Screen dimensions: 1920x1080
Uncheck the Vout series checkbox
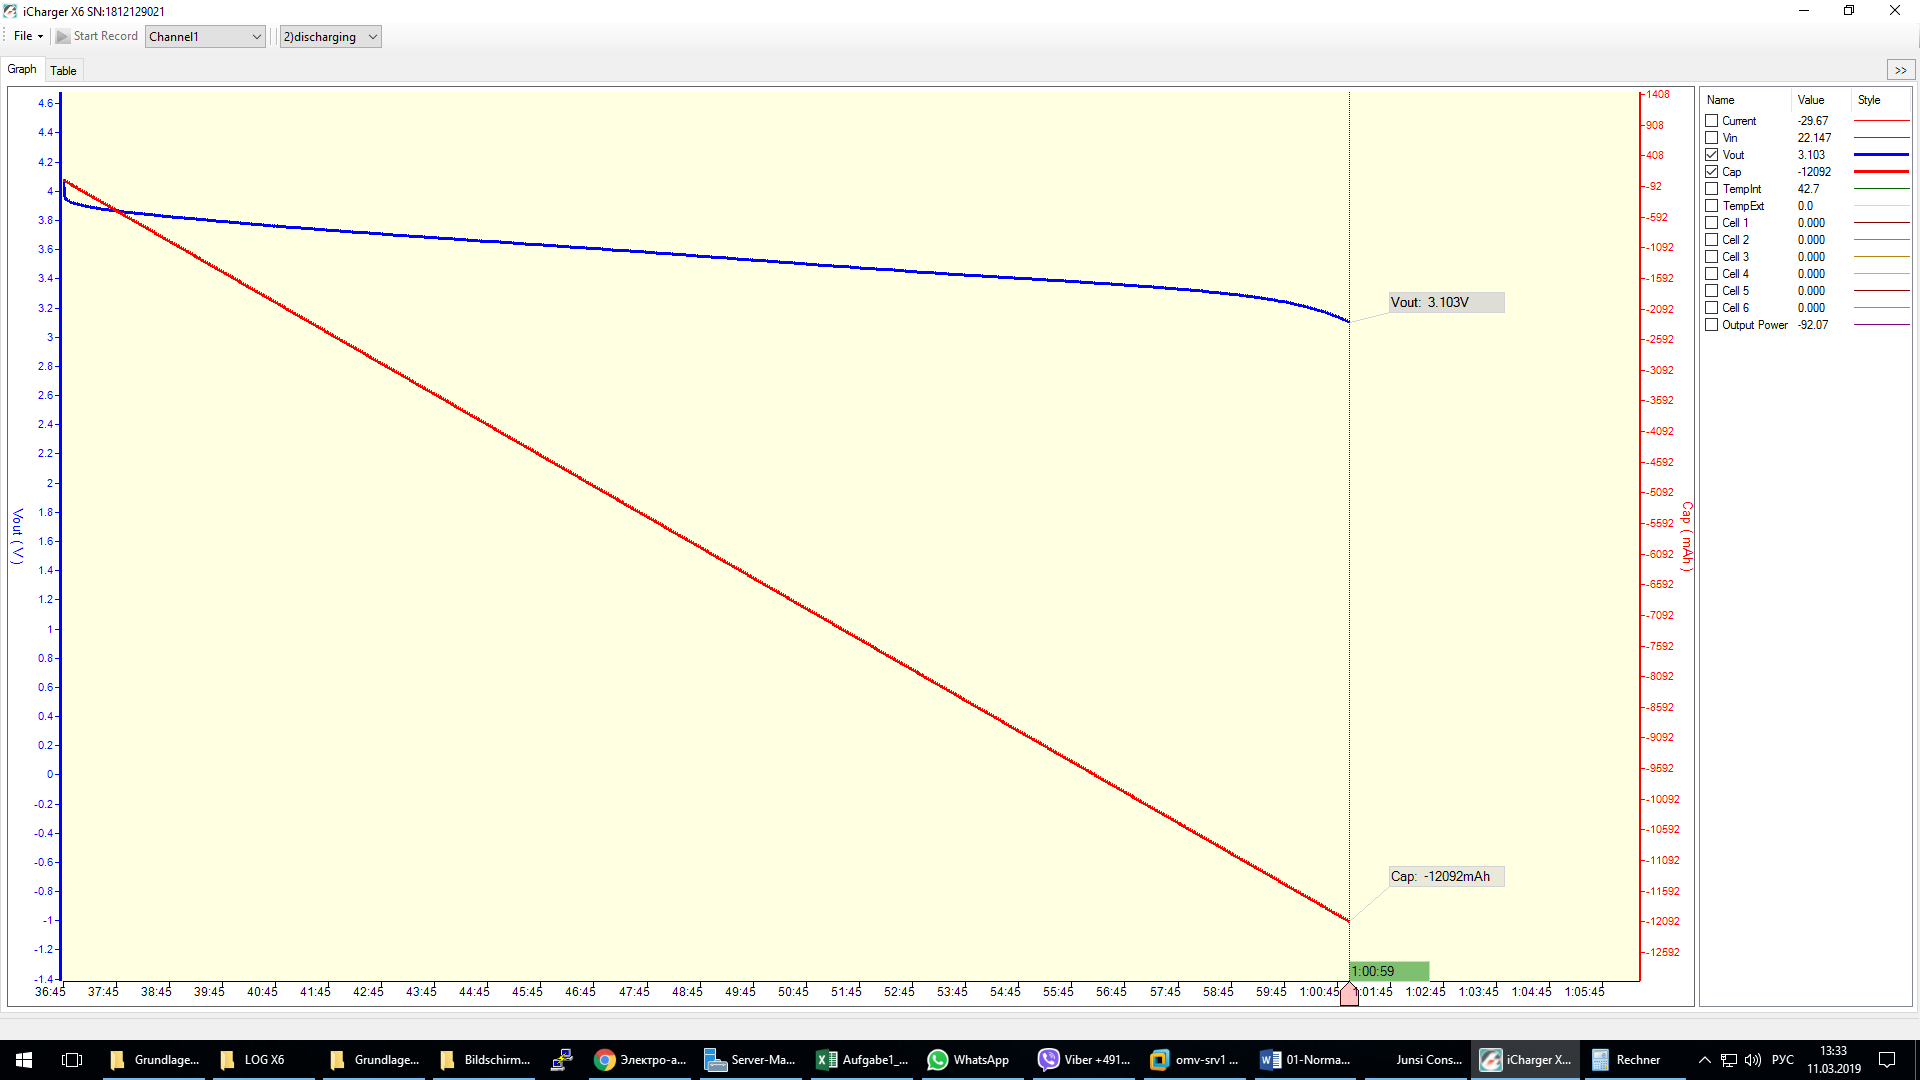pos(1711,155)
